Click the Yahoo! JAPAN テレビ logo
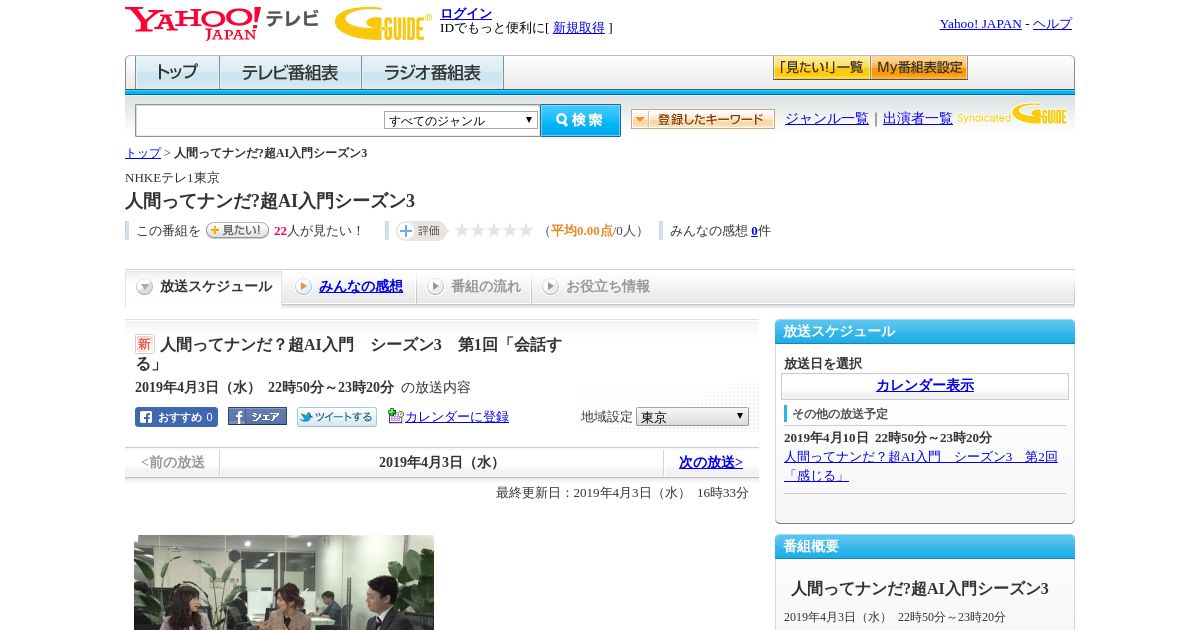Screen dimensions: 1200x630 click(222, 23)
